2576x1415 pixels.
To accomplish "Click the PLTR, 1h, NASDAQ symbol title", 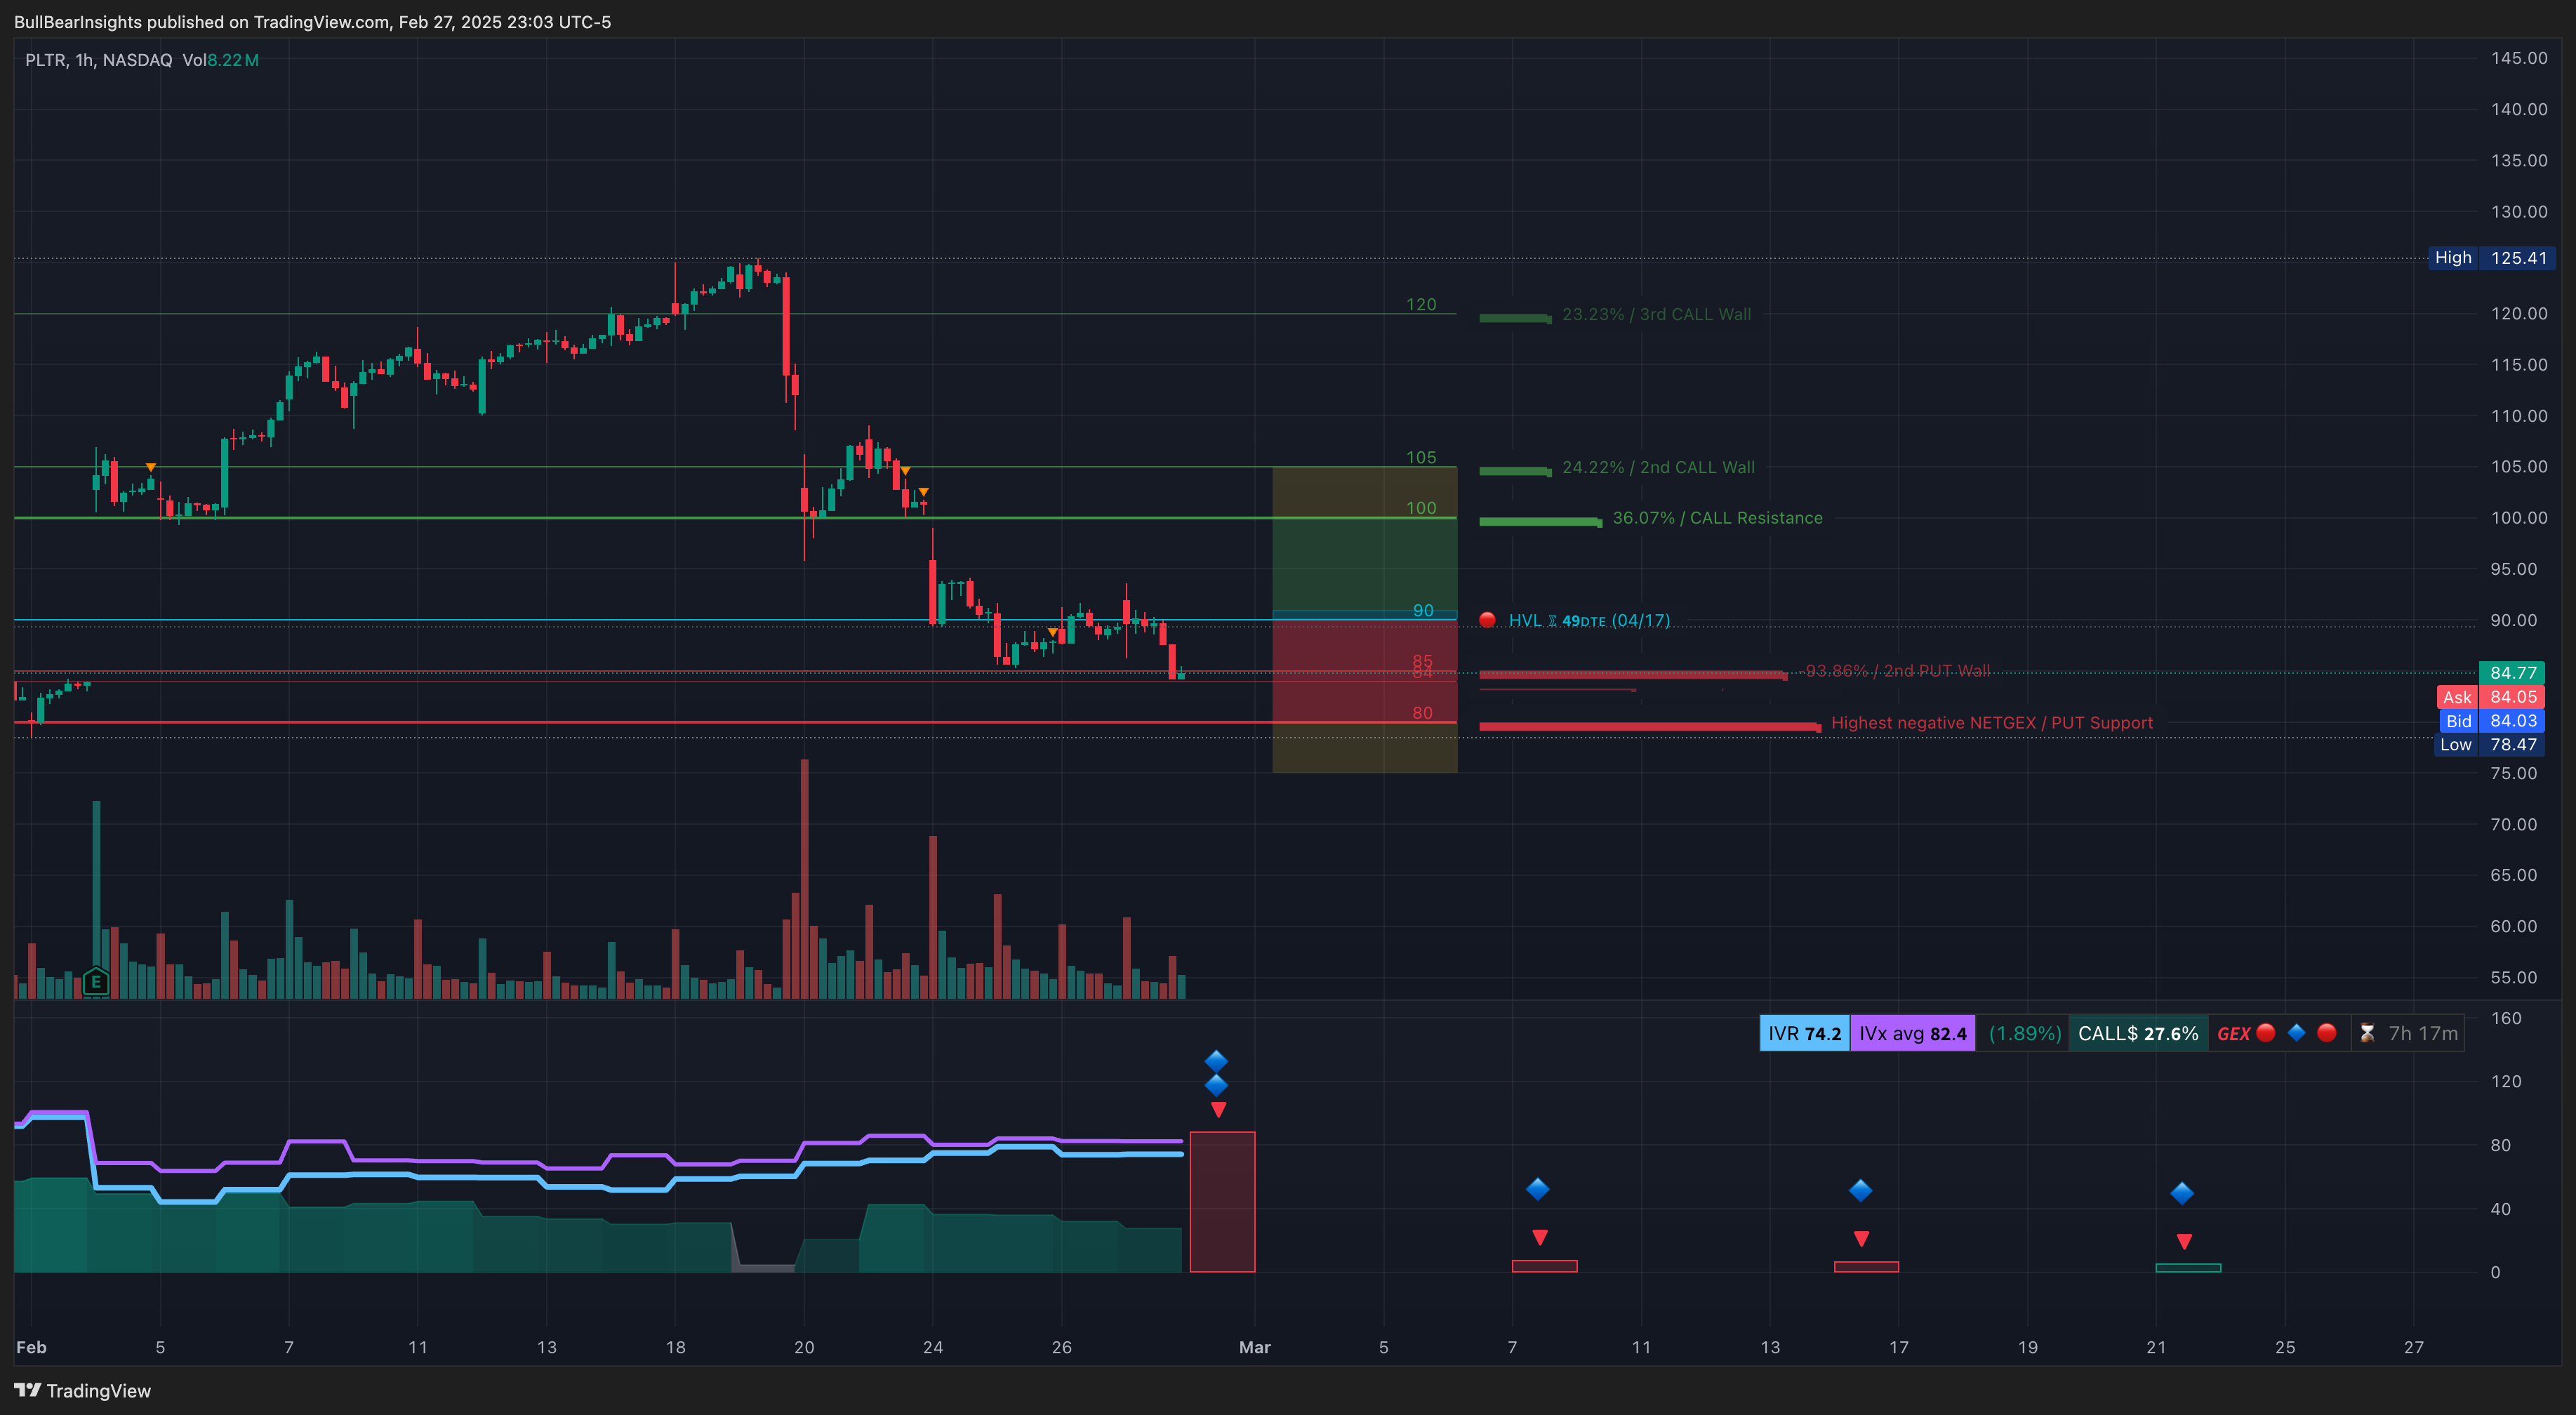I will tap(98, 60).
